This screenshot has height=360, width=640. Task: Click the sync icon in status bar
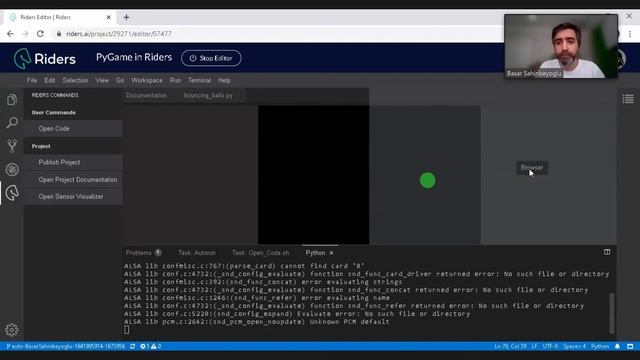(133, 346)
